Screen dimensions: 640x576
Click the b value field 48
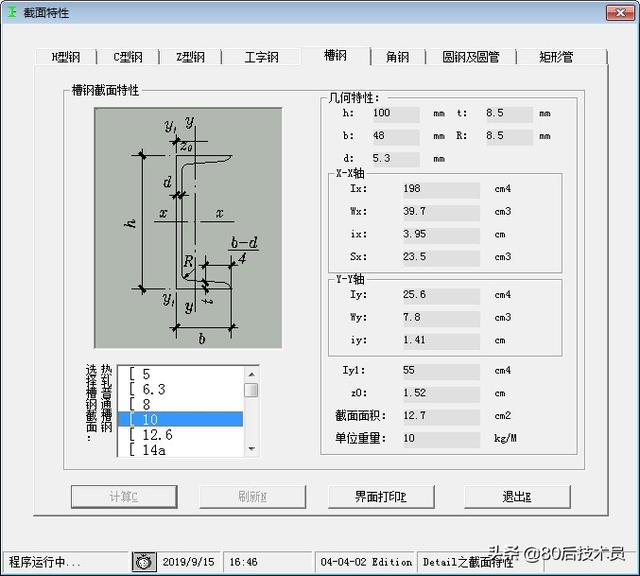[x=395, y=136]
